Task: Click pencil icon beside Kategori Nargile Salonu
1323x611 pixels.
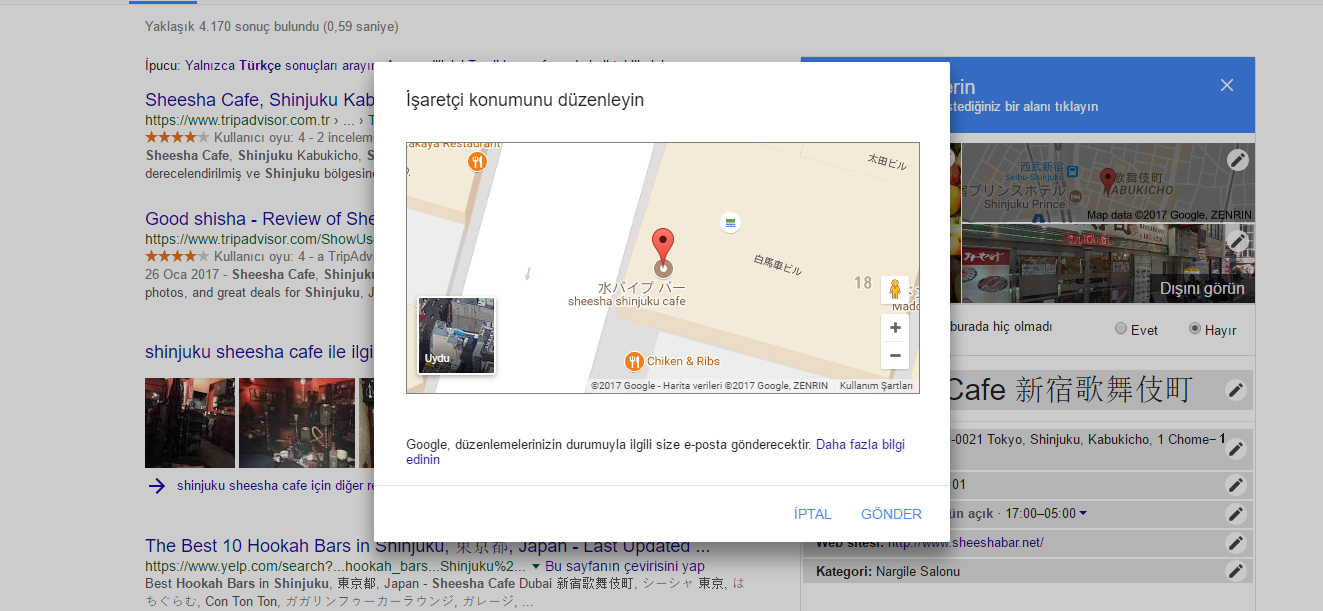Action: 1236,571
